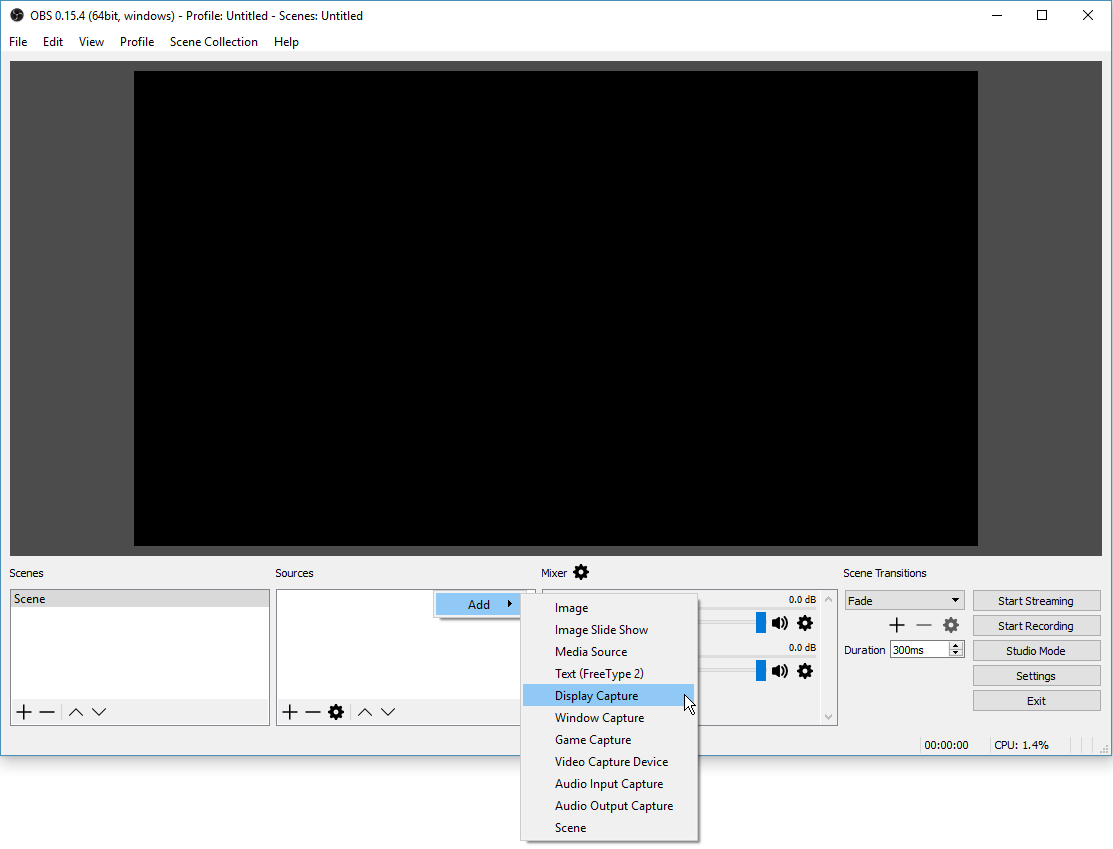The width and height of the screenshot is (1113, 849).
Task: Click the Start Recording button
Action: (1036, 626)
